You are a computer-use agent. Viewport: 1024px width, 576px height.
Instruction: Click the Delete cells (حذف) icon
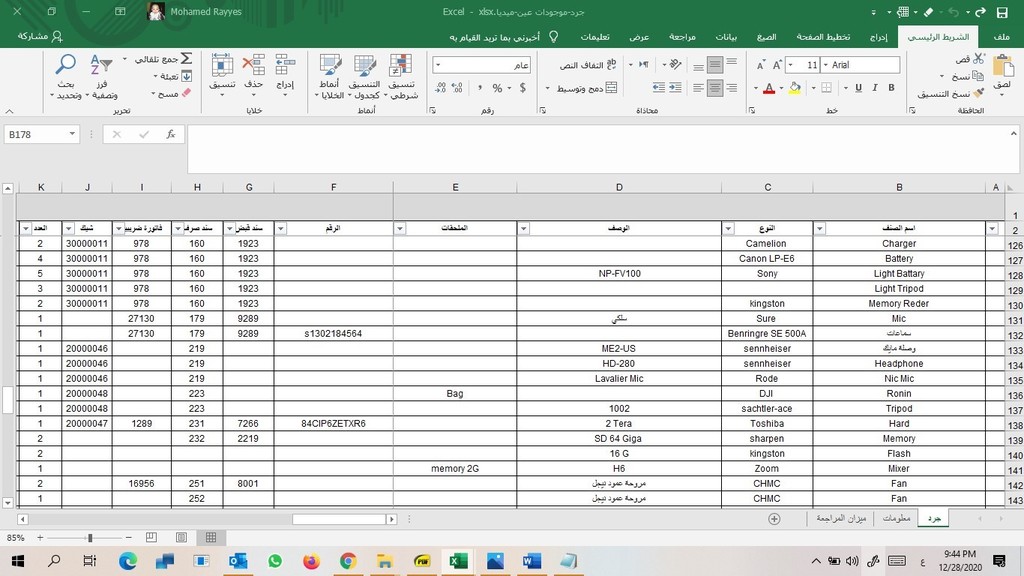(253, 65)
